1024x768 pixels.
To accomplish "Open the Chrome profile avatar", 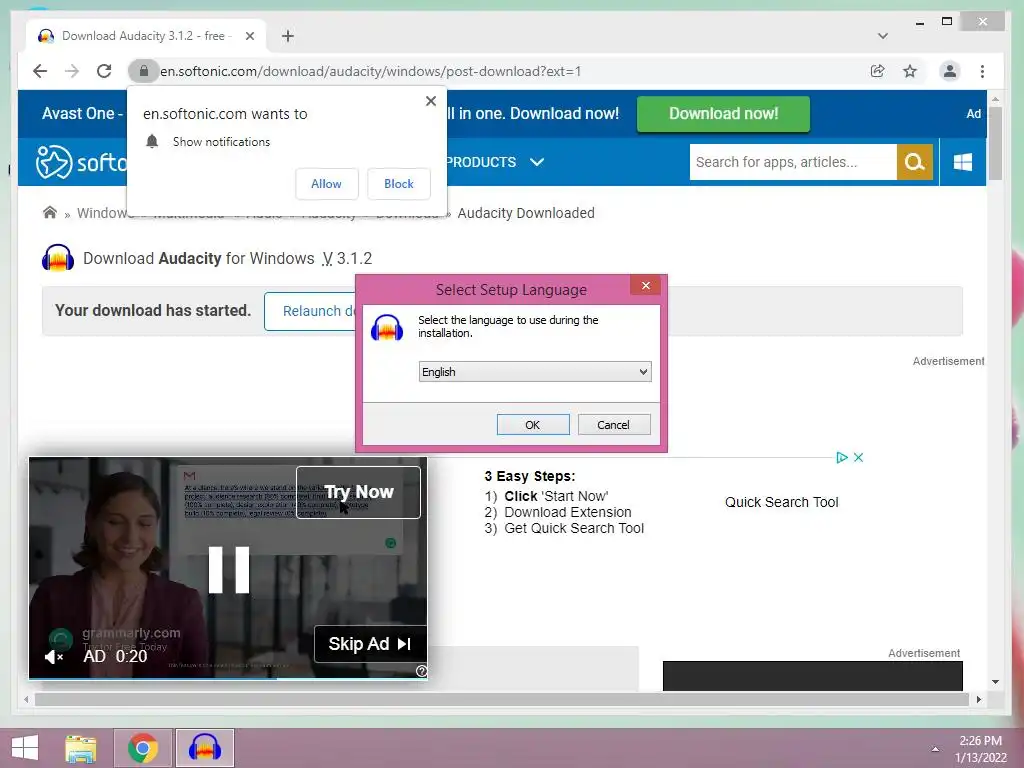I will pyautogui.click(x=950, y=71).
